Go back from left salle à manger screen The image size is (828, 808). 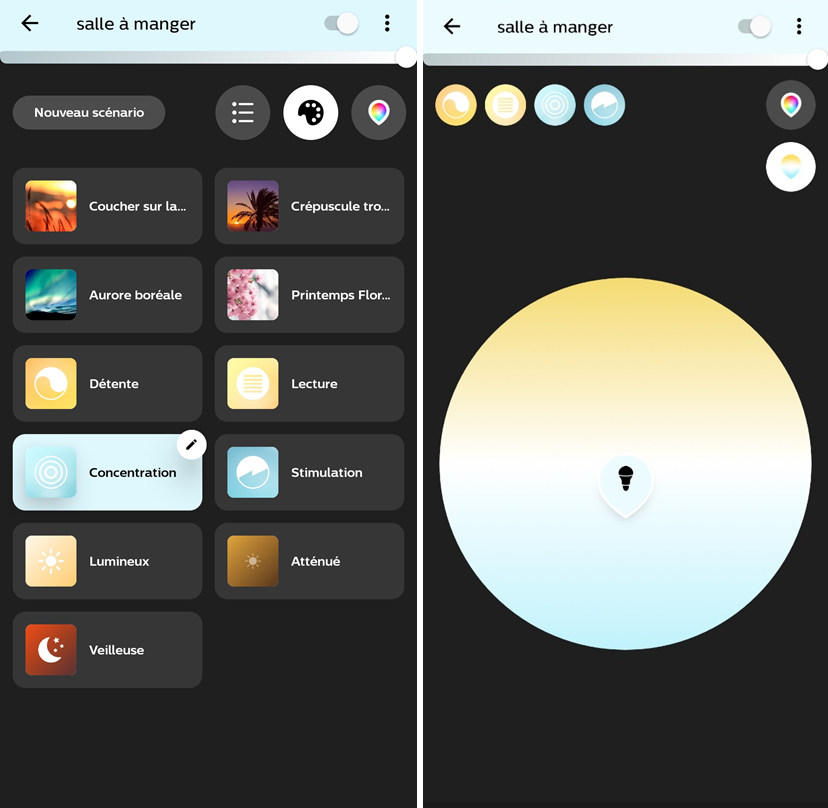pos(30,23)
